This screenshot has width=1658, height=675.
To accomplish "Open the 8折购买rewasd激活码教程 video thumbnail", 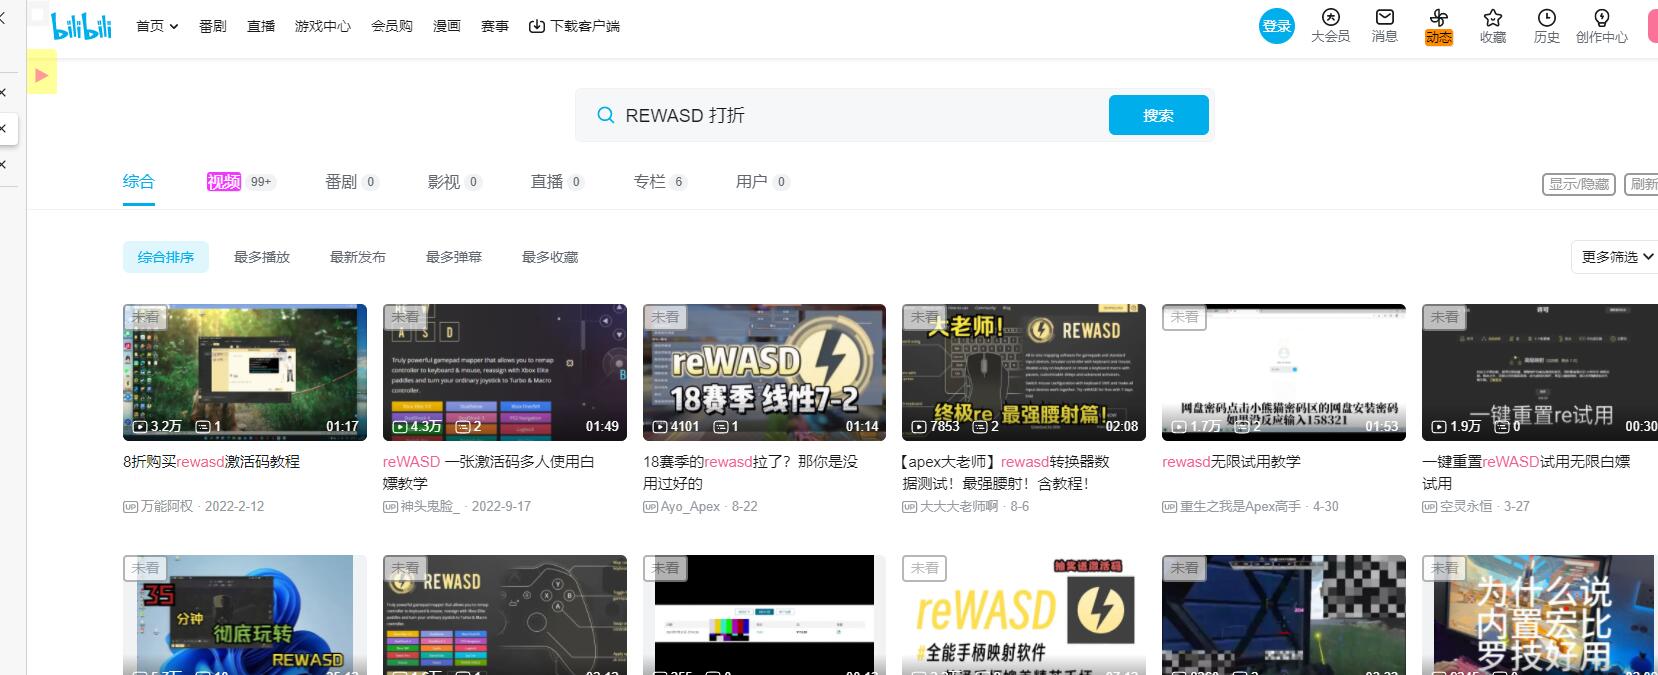I will [245, 372].
